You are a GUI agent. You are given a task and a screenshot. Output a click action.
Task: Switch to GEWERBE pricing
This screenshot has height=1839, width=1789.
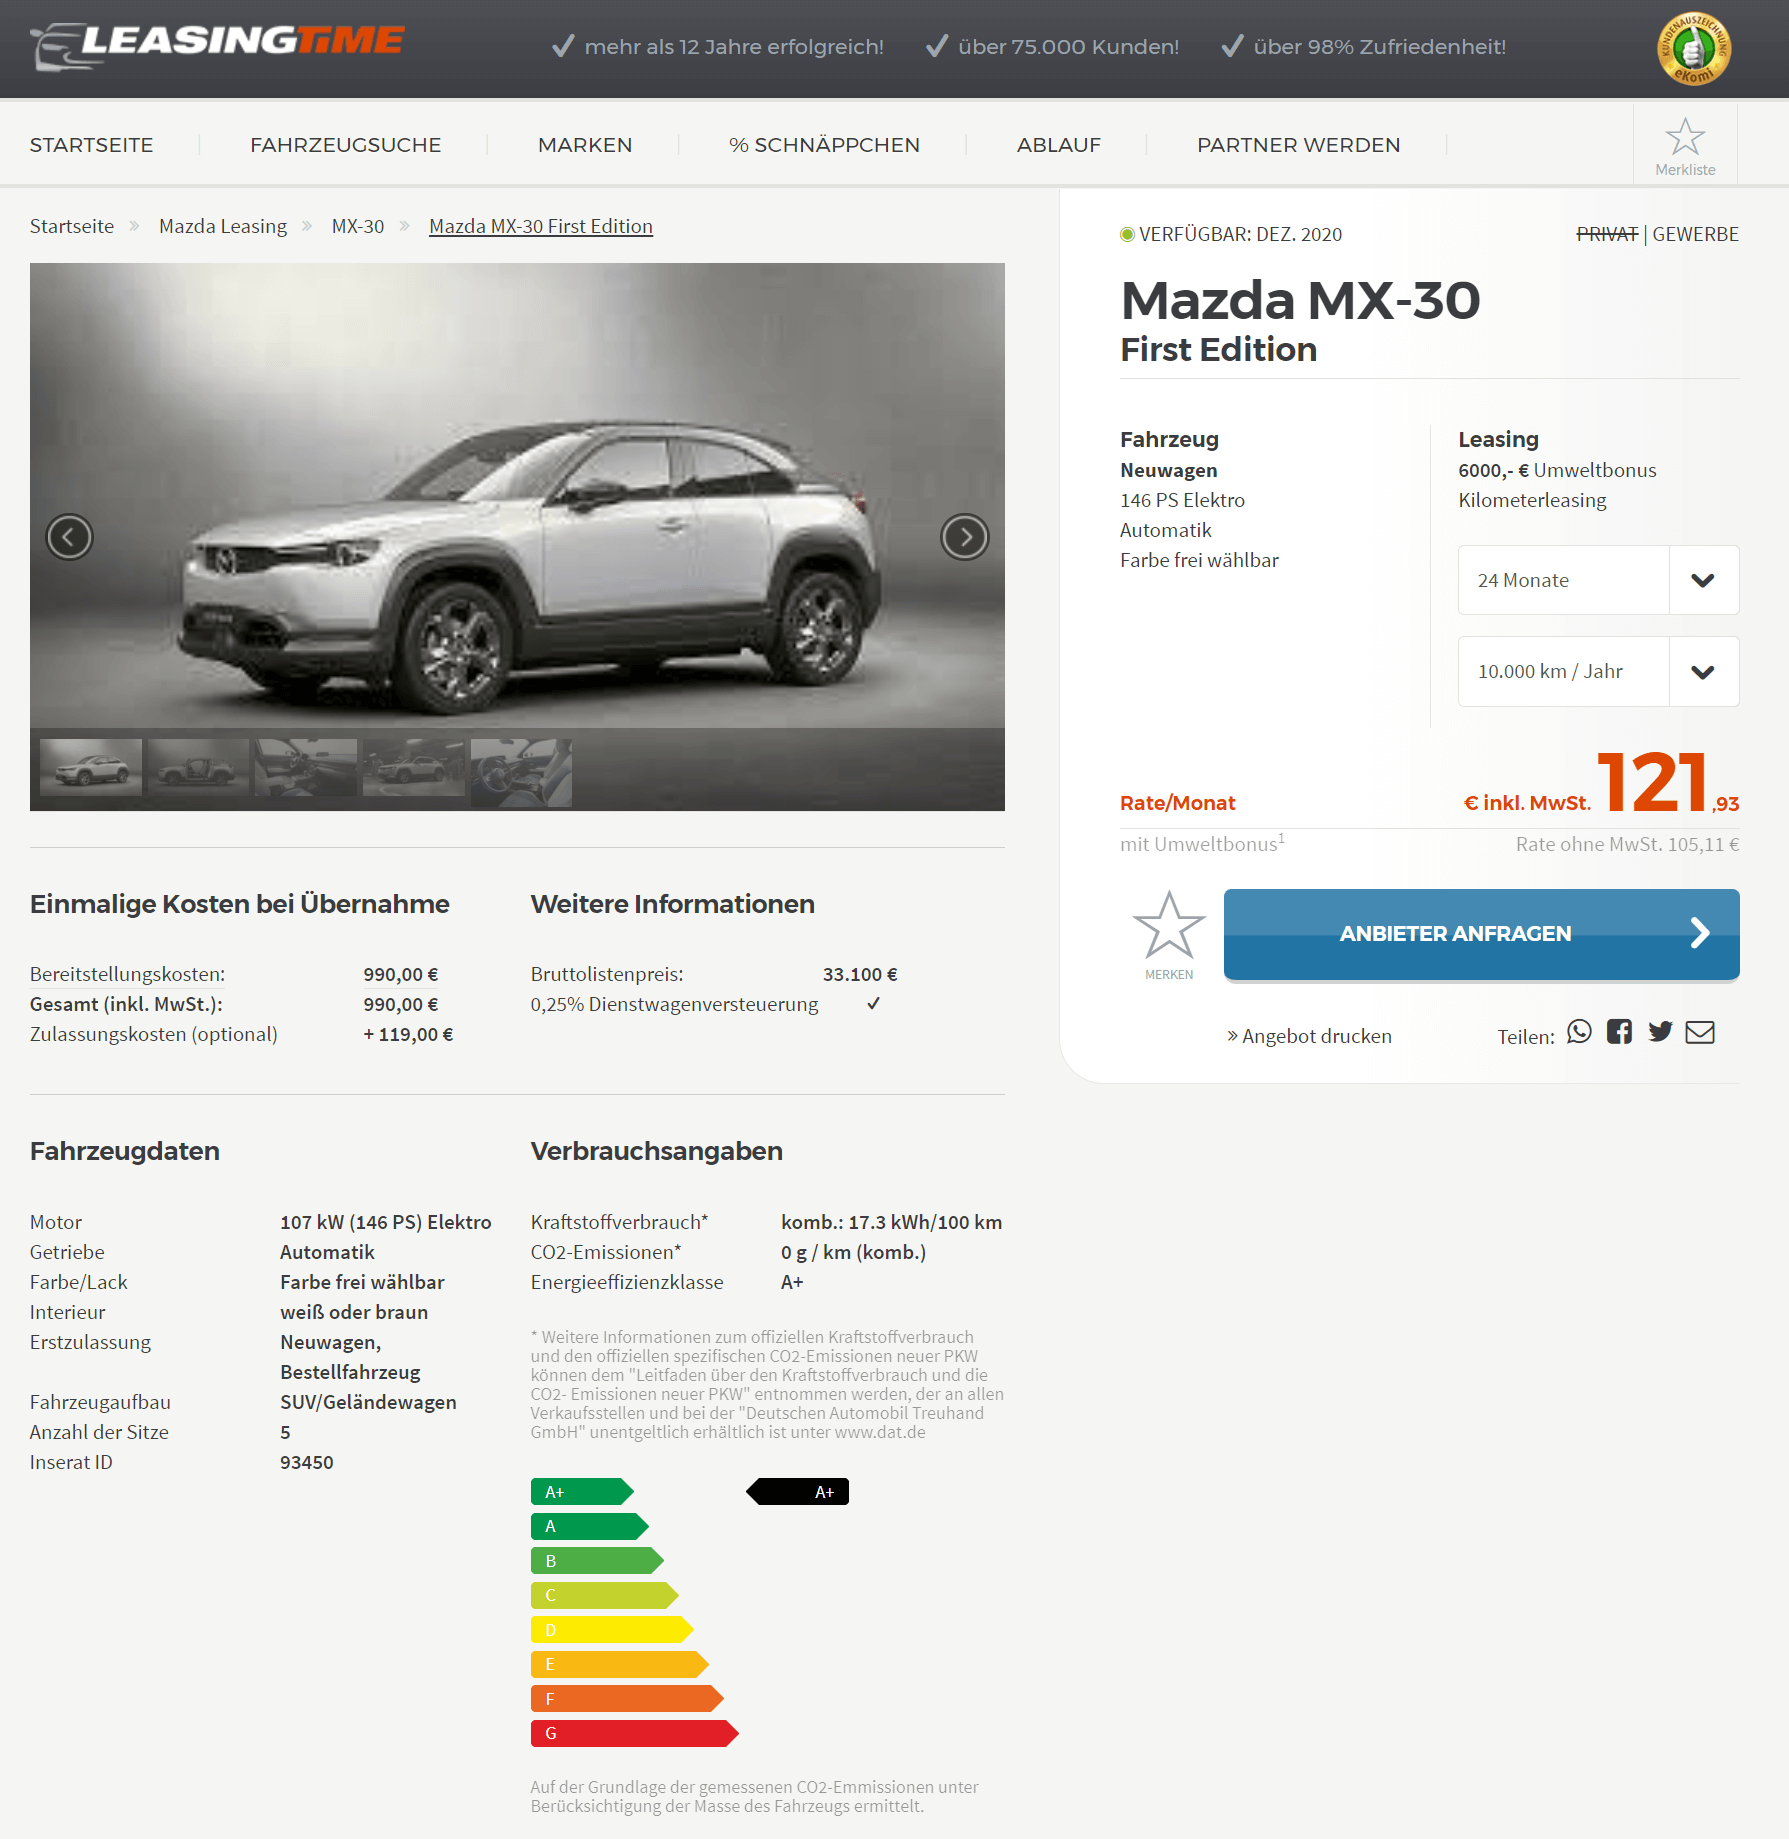coord(1695,234)
